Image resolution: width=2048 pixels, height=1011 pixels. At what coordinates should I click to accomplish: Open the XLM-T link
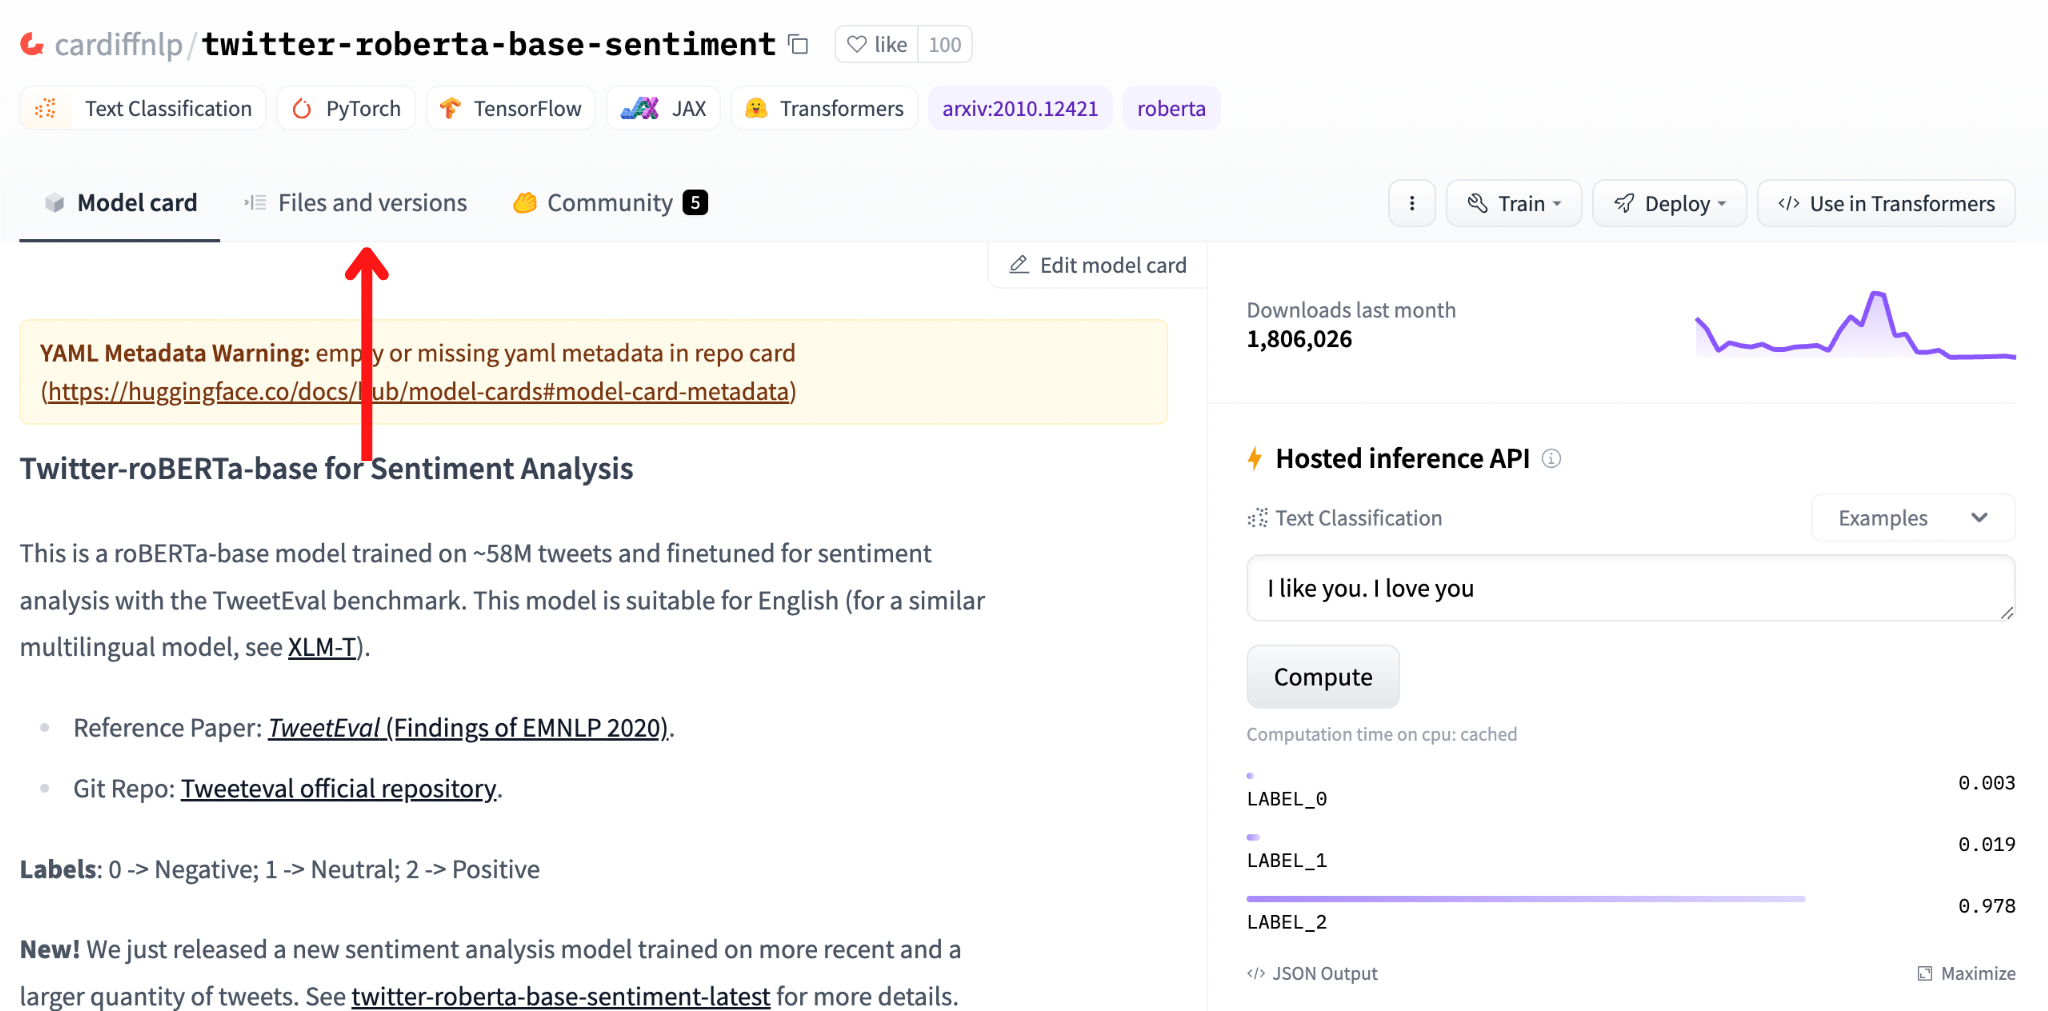pyautogui.click(x=322, y=647)
